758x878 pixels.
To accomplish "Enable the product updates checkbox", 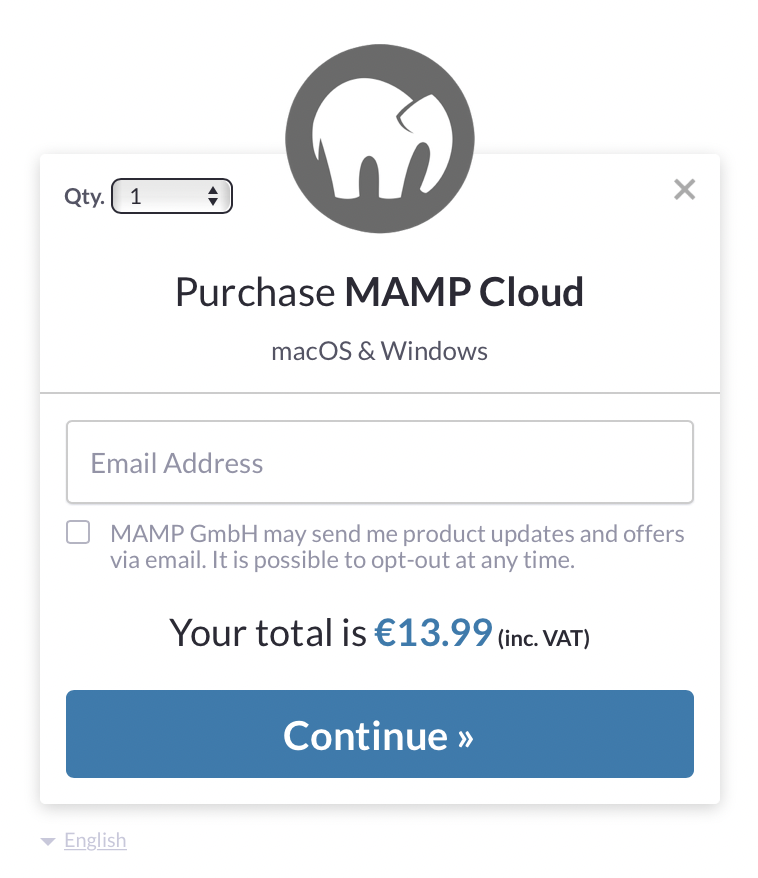I will coord(77,532).
